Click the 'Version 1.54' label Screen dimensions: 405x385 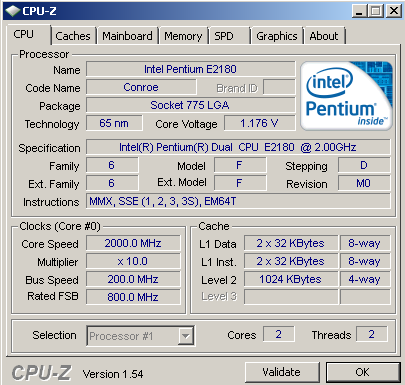pos(113,374)
